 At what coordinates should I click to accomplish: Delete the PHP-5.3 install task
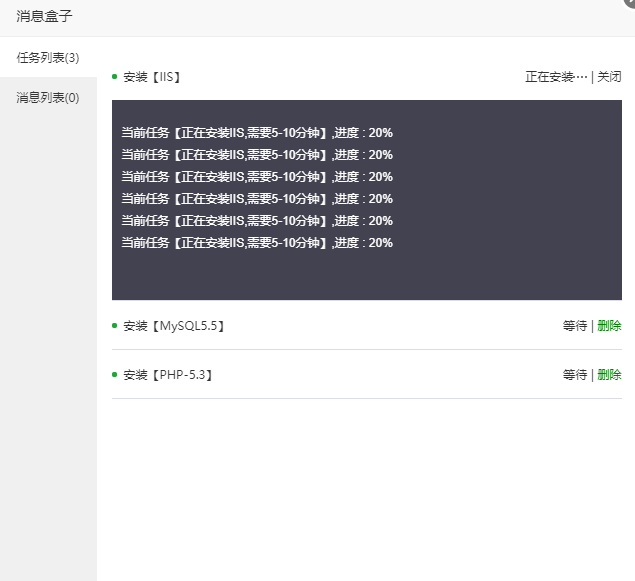(609, 375)
